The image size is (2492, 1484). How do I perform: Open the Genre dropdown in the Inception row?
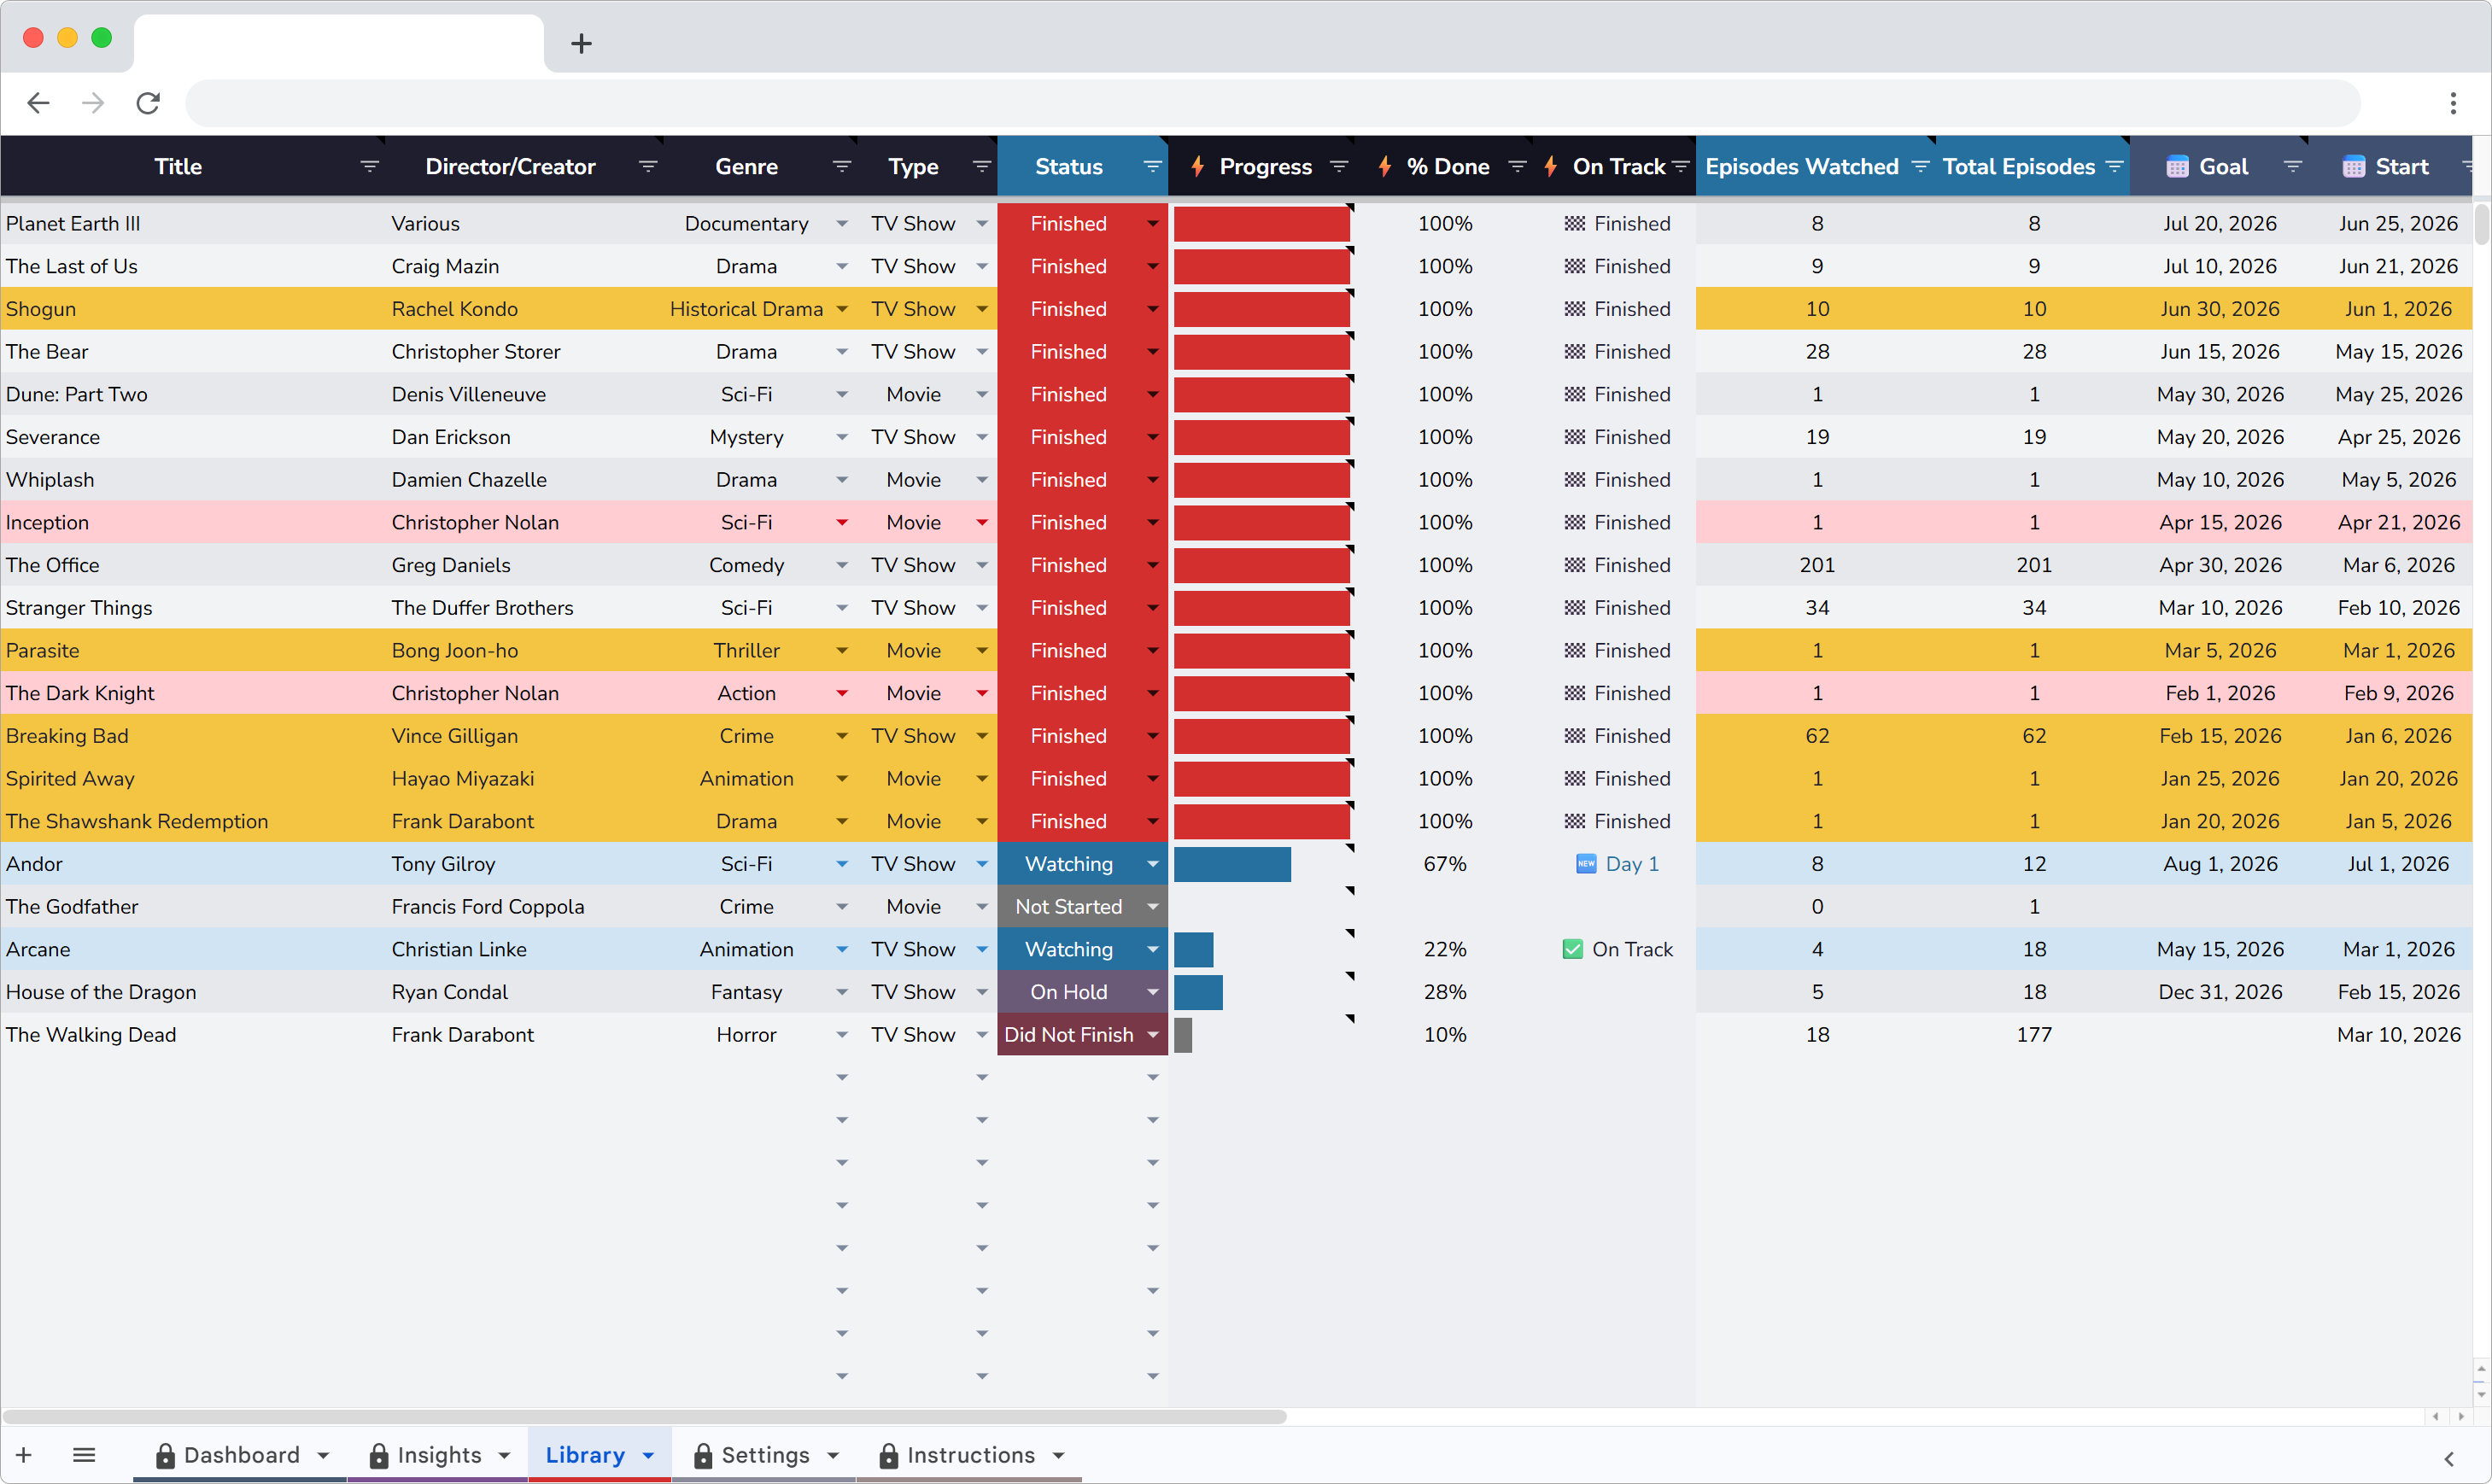point(841,521)
